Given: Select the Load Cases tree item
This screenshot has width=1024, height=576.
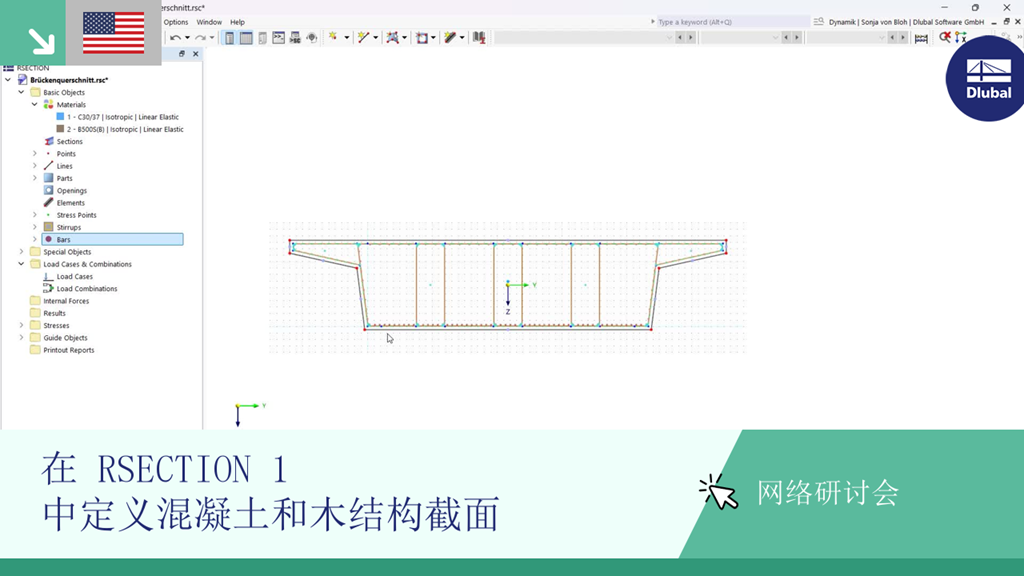Looking at the screenshot, I should pos(74,276).
